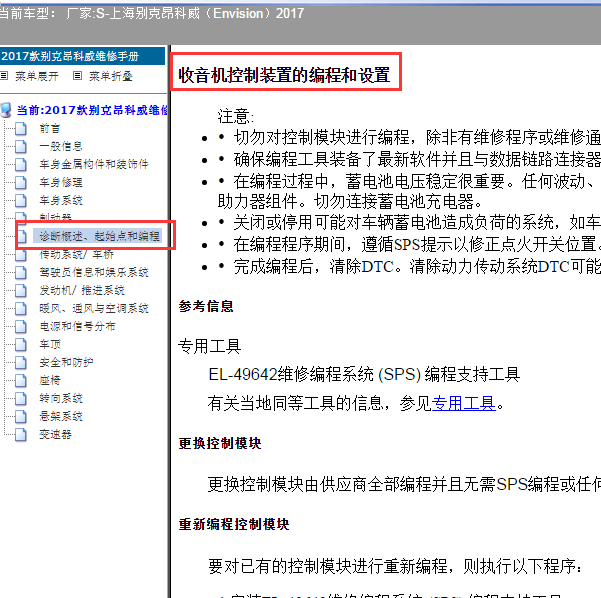Image resolution: width=601 pixels, height=598 pixels.
Task: Open 暖风、通风与空调系统 section
Action: pyautogui.click(x=94, y=309)
